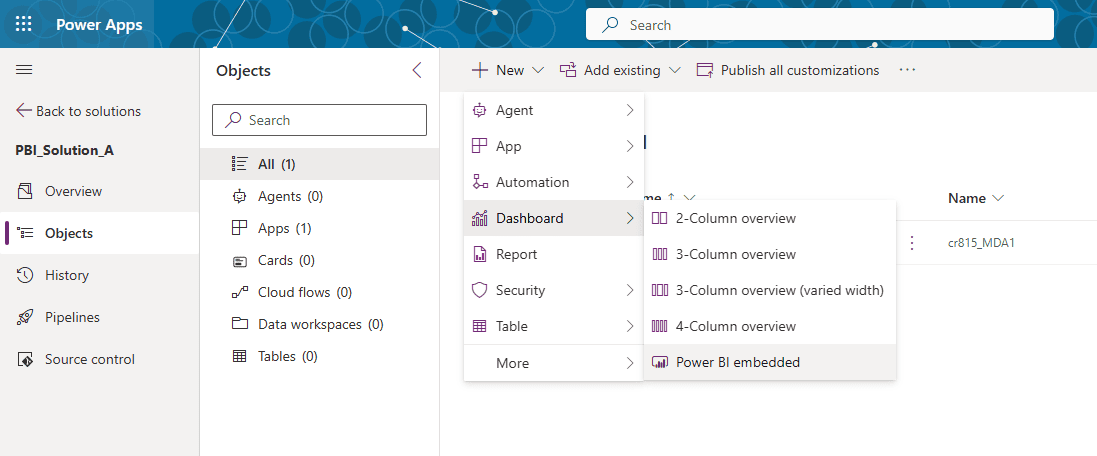
Task: Open the New dropdown arrow
Action: point(538,70)
